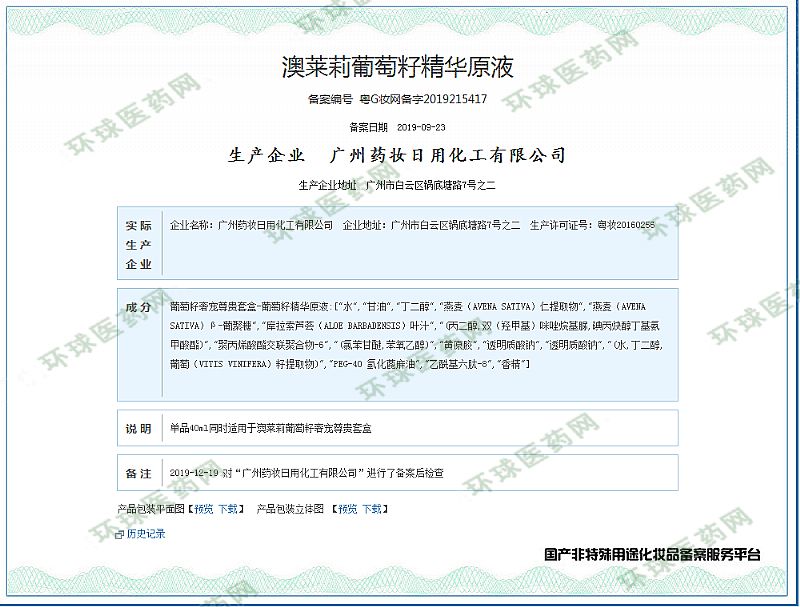The height and width of the screenshot is (607, 800).
Task: Click 预览 for 产品包装平面图
Action: [x=203, y=509]
